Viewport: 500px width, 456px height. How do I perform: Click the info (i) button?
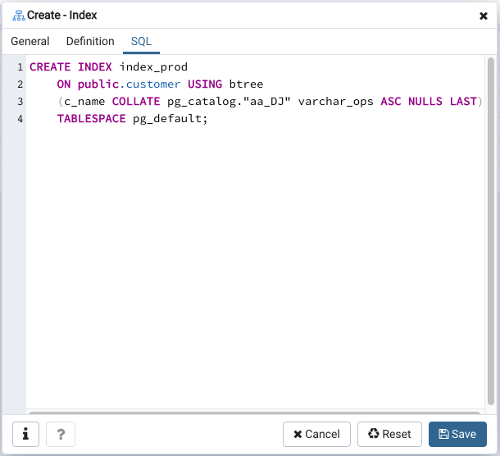26,434
